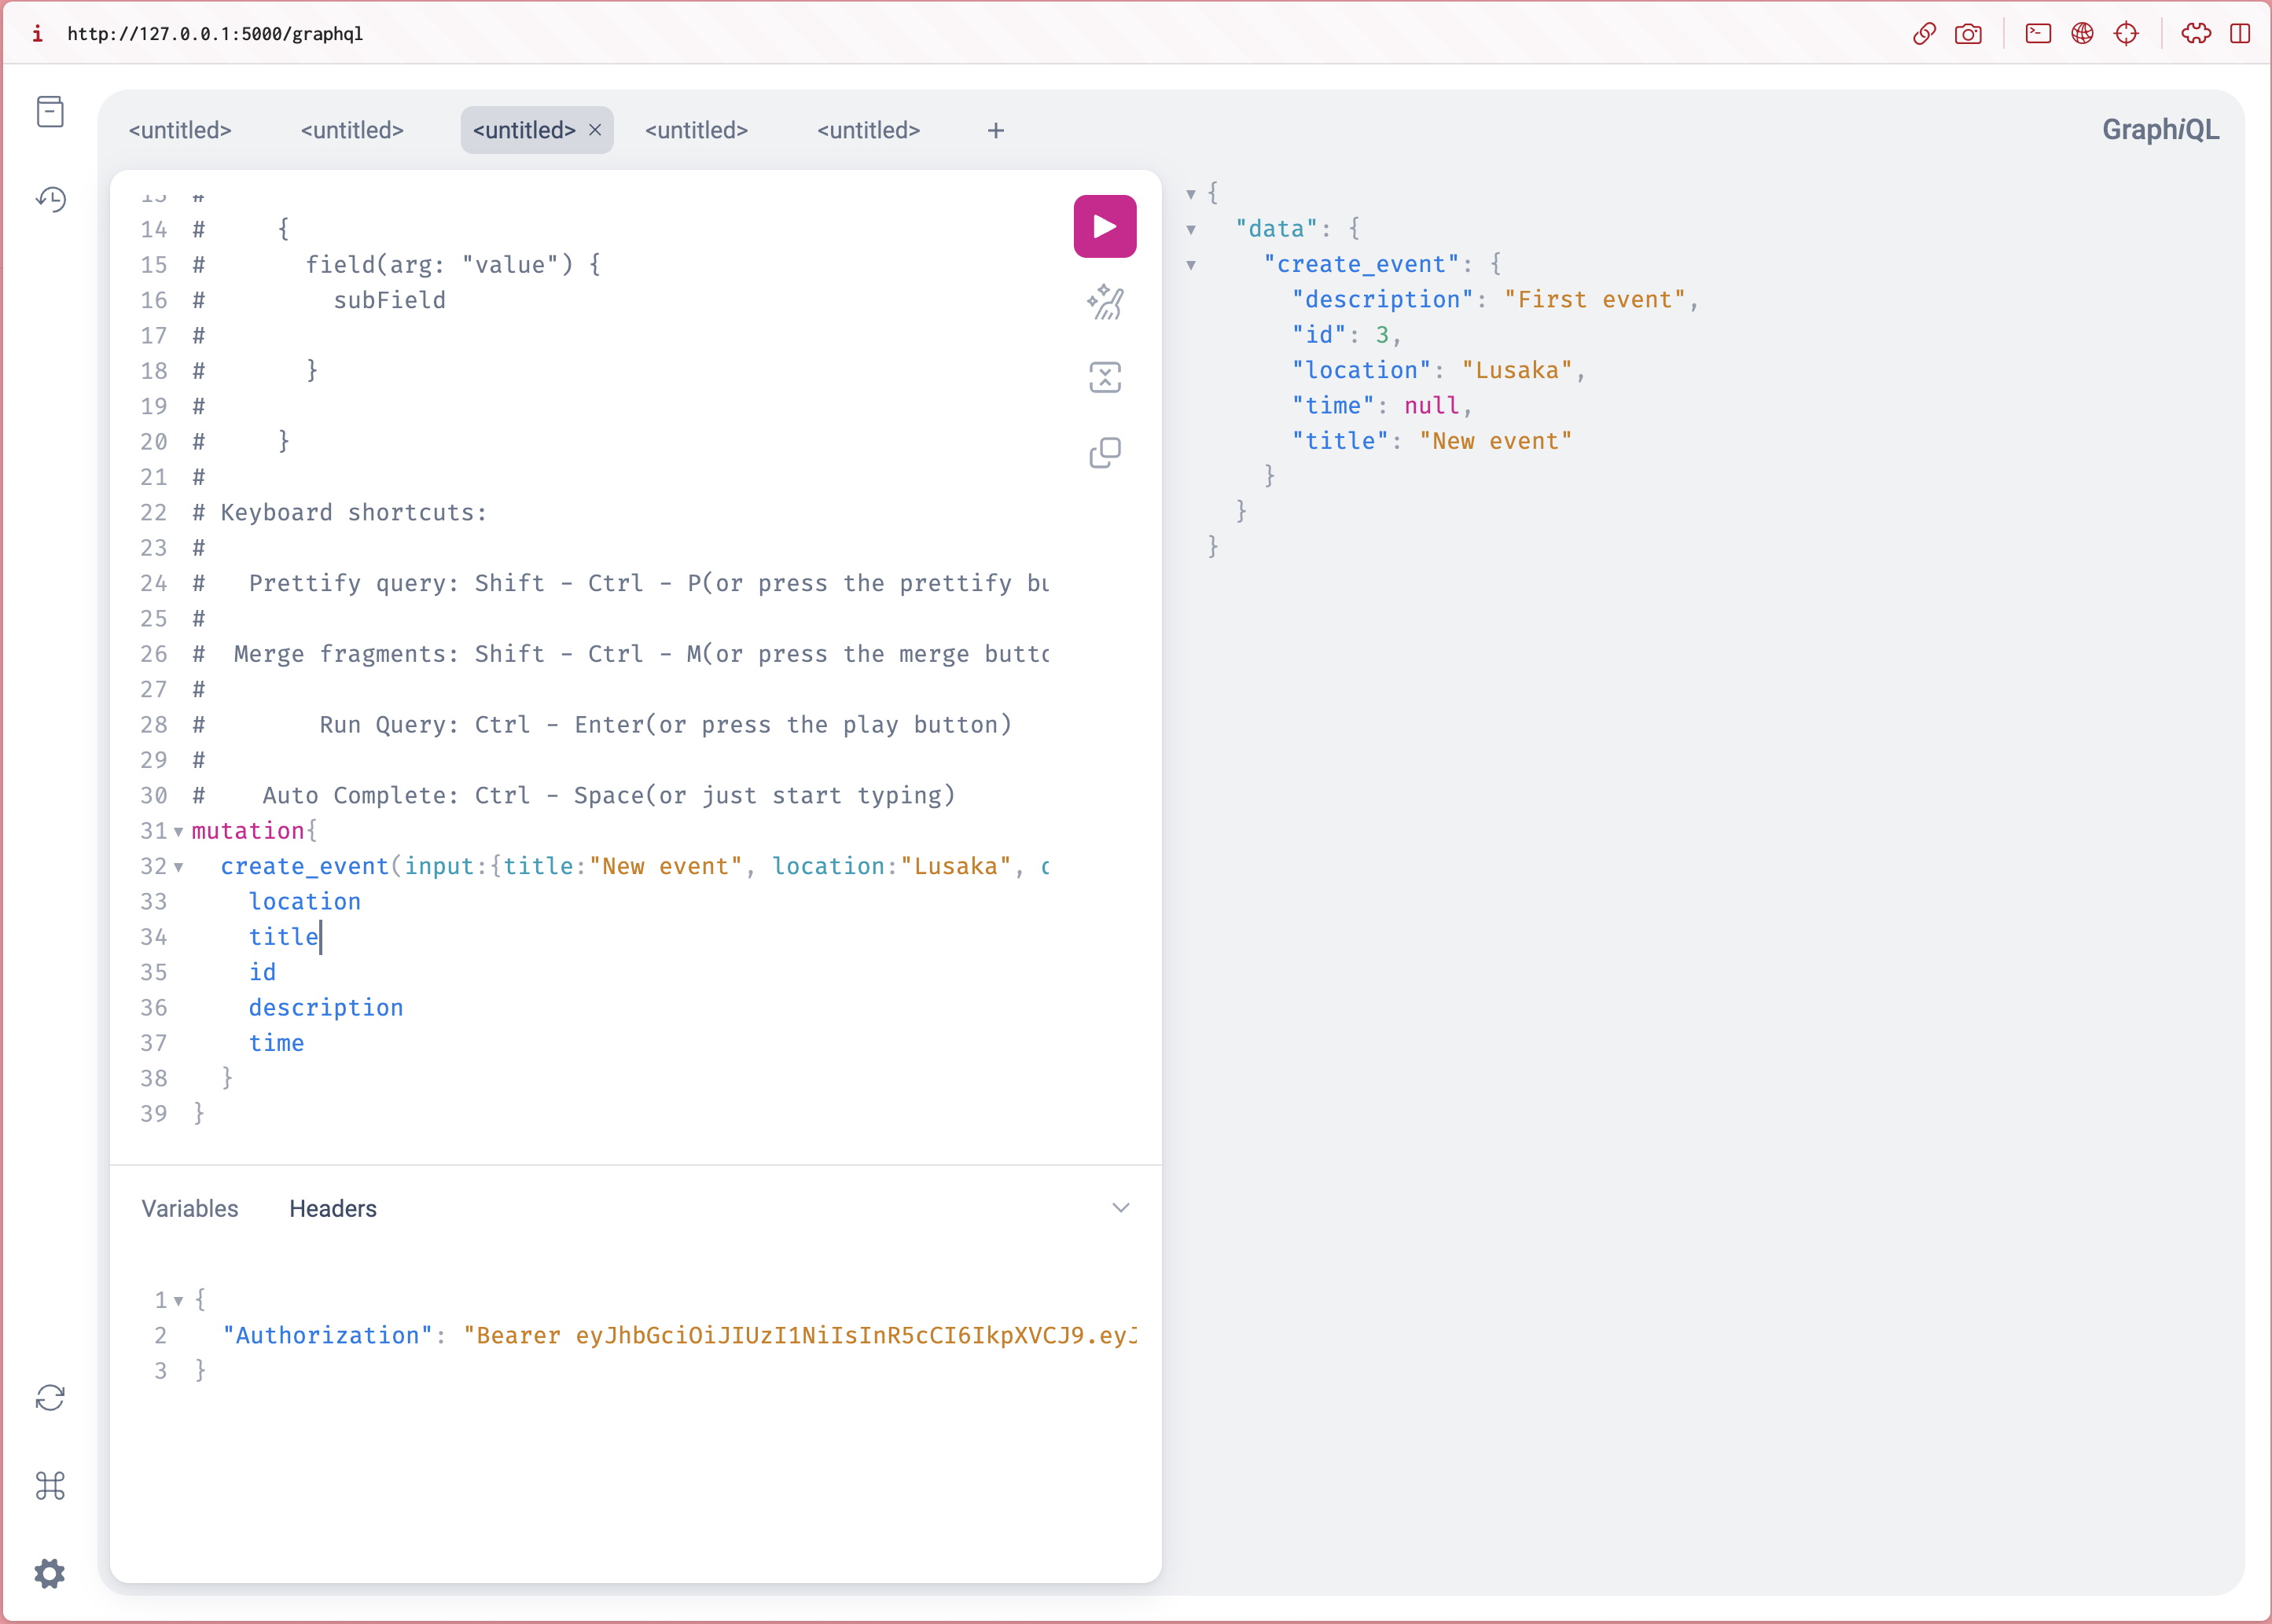This screenshot has height=1624, width=2272.
Task: Place cursor on 'description' field line 36
Action: (x=326, y=1007)
